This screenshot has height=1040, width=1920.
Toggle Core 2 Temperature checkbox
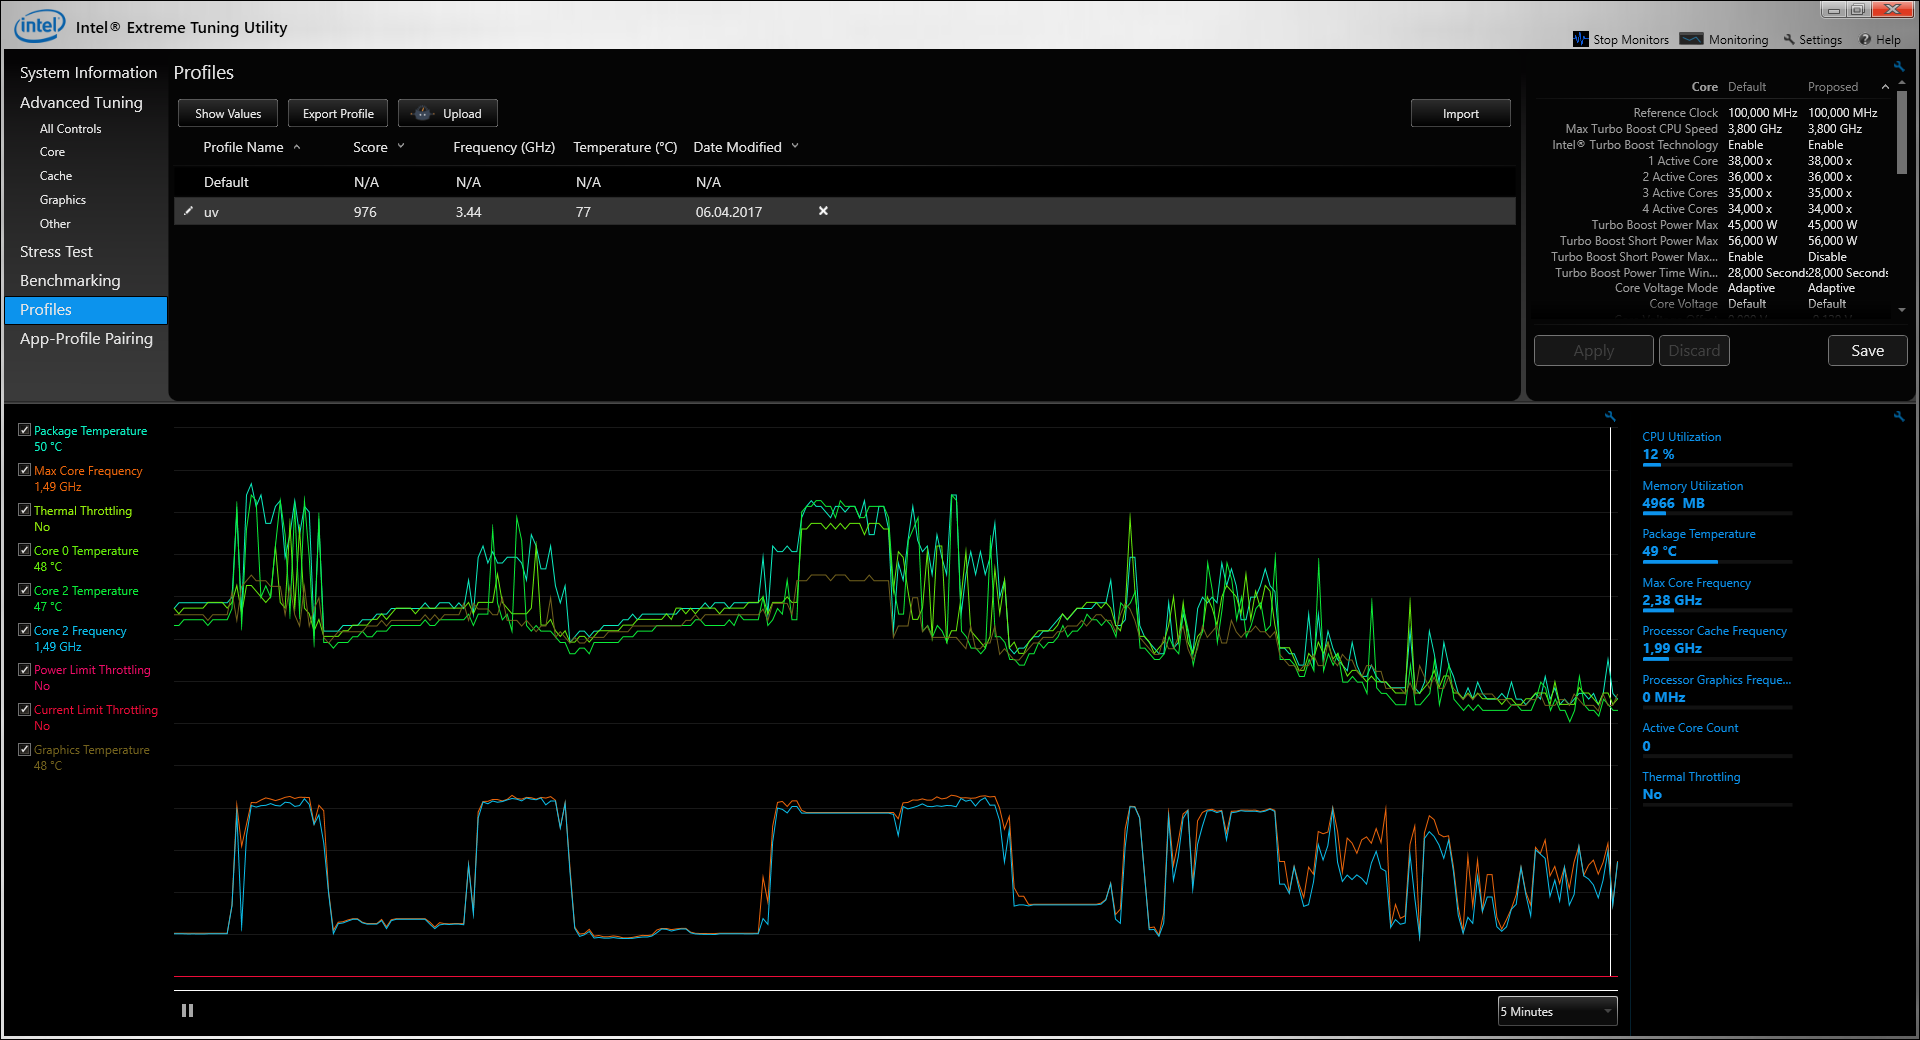point(24,590)
